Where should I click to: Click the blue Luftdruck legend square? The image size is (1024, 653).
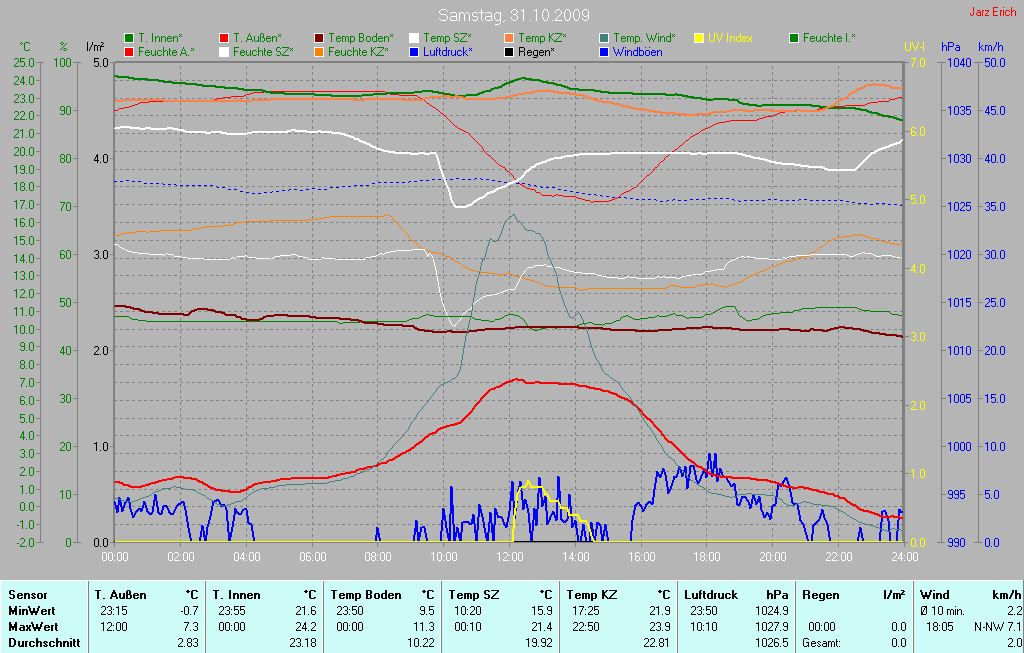[414, 51]
